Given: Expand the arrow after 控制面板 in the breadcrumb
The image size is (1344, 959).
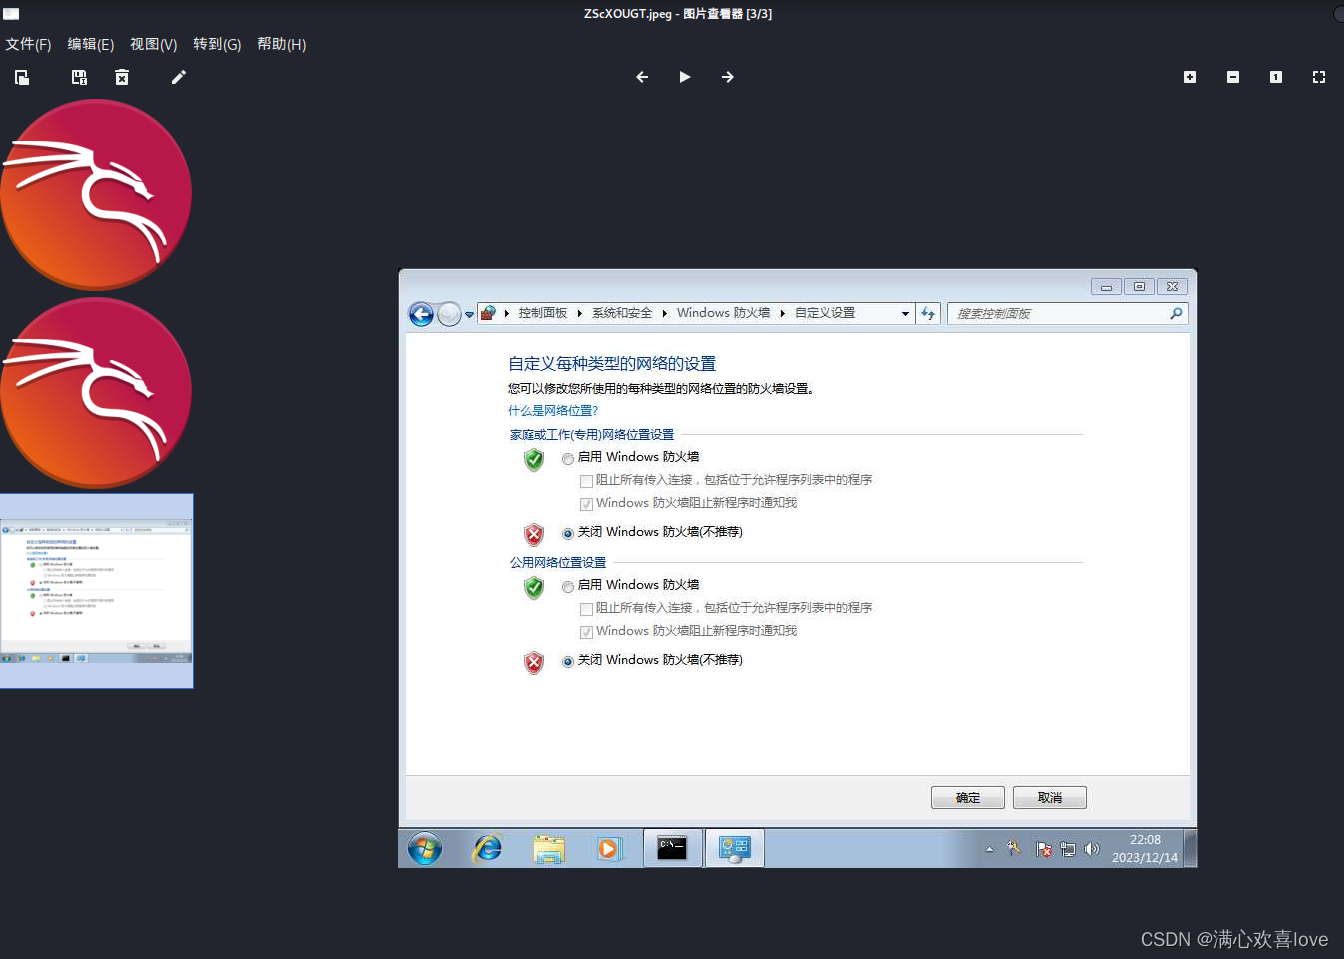Looking at the screenshot, I should pos(579,313).
